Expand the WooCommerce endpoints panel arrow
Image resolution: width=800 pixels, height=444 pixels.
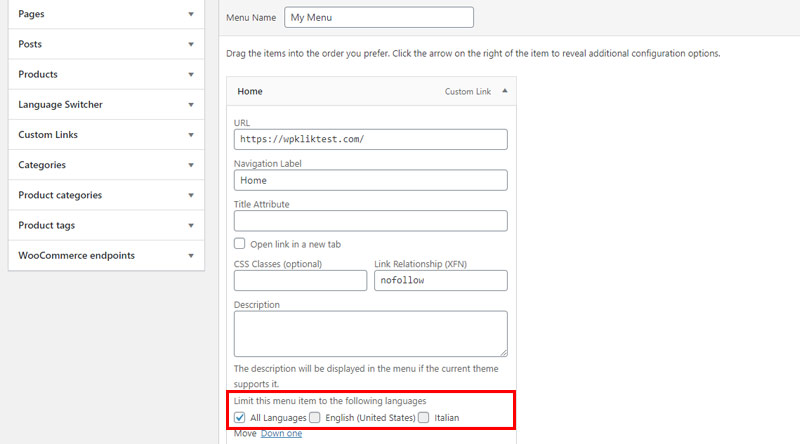click(191, 256)
